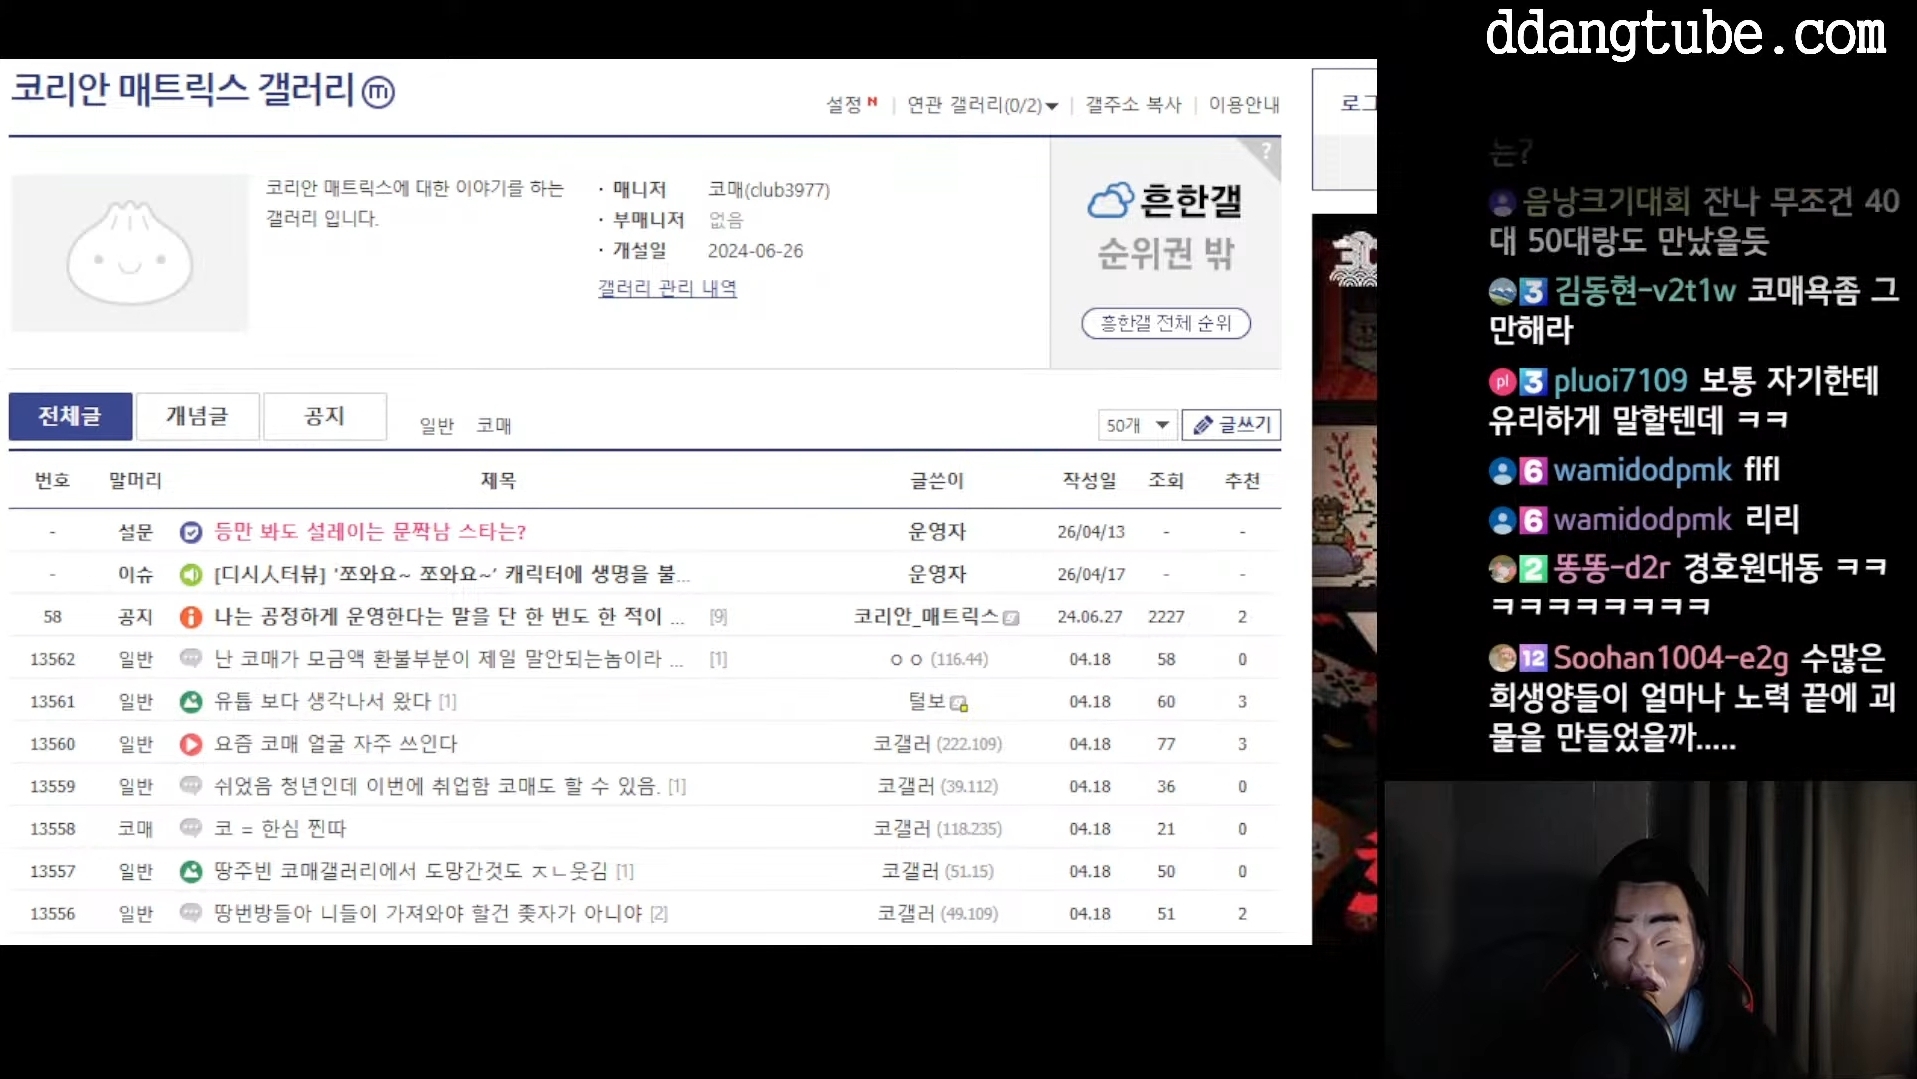This screenshot has width=1917, height=1079.
Task: Switch to the 개념글 tab
Action: (197, 416)
